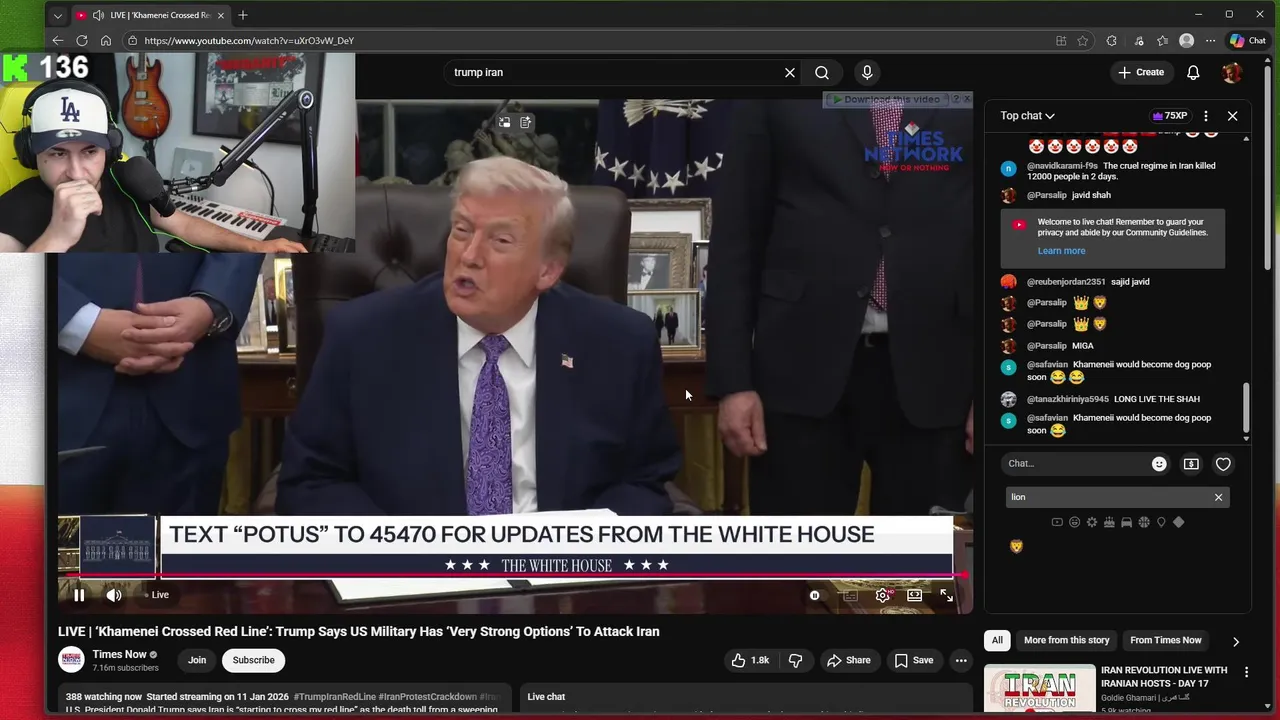Open YouTube notifications bell
Image resolution: width=1280 pixels, height=720 pixels.
click(x=1193, y=72)
